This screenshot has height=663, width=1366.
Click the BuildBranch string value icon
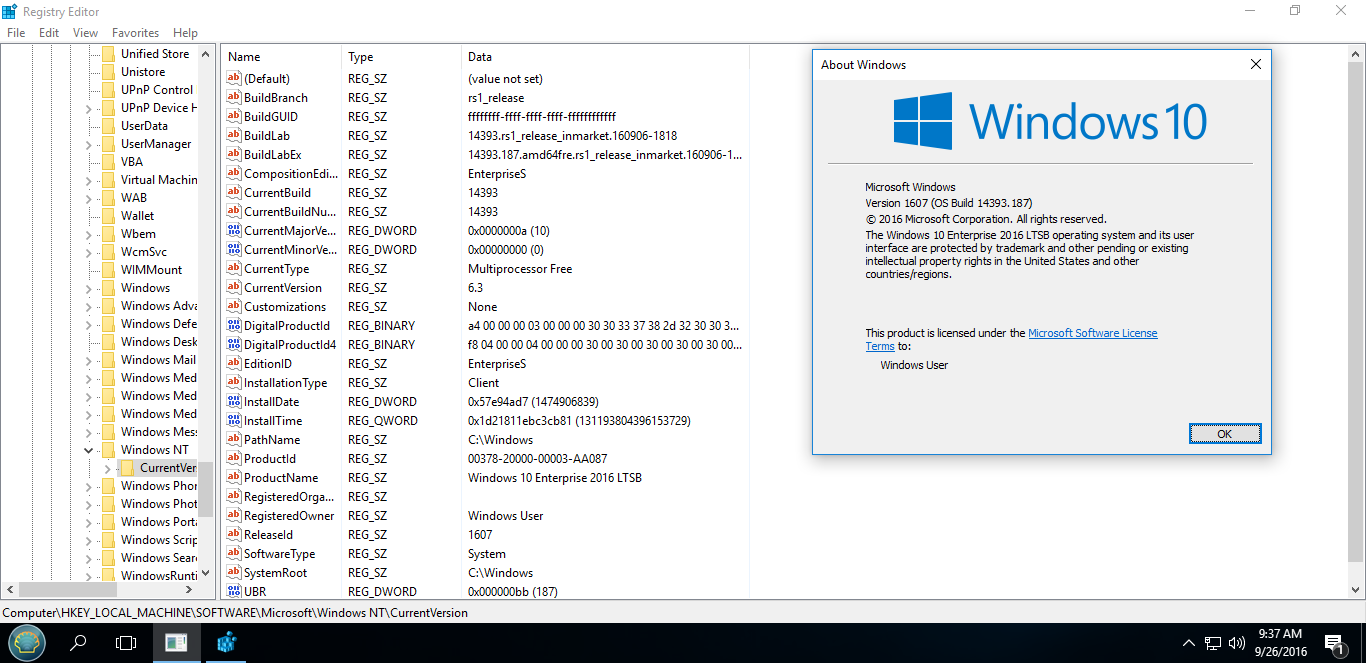pyautogui.click(x=233, y=98)
